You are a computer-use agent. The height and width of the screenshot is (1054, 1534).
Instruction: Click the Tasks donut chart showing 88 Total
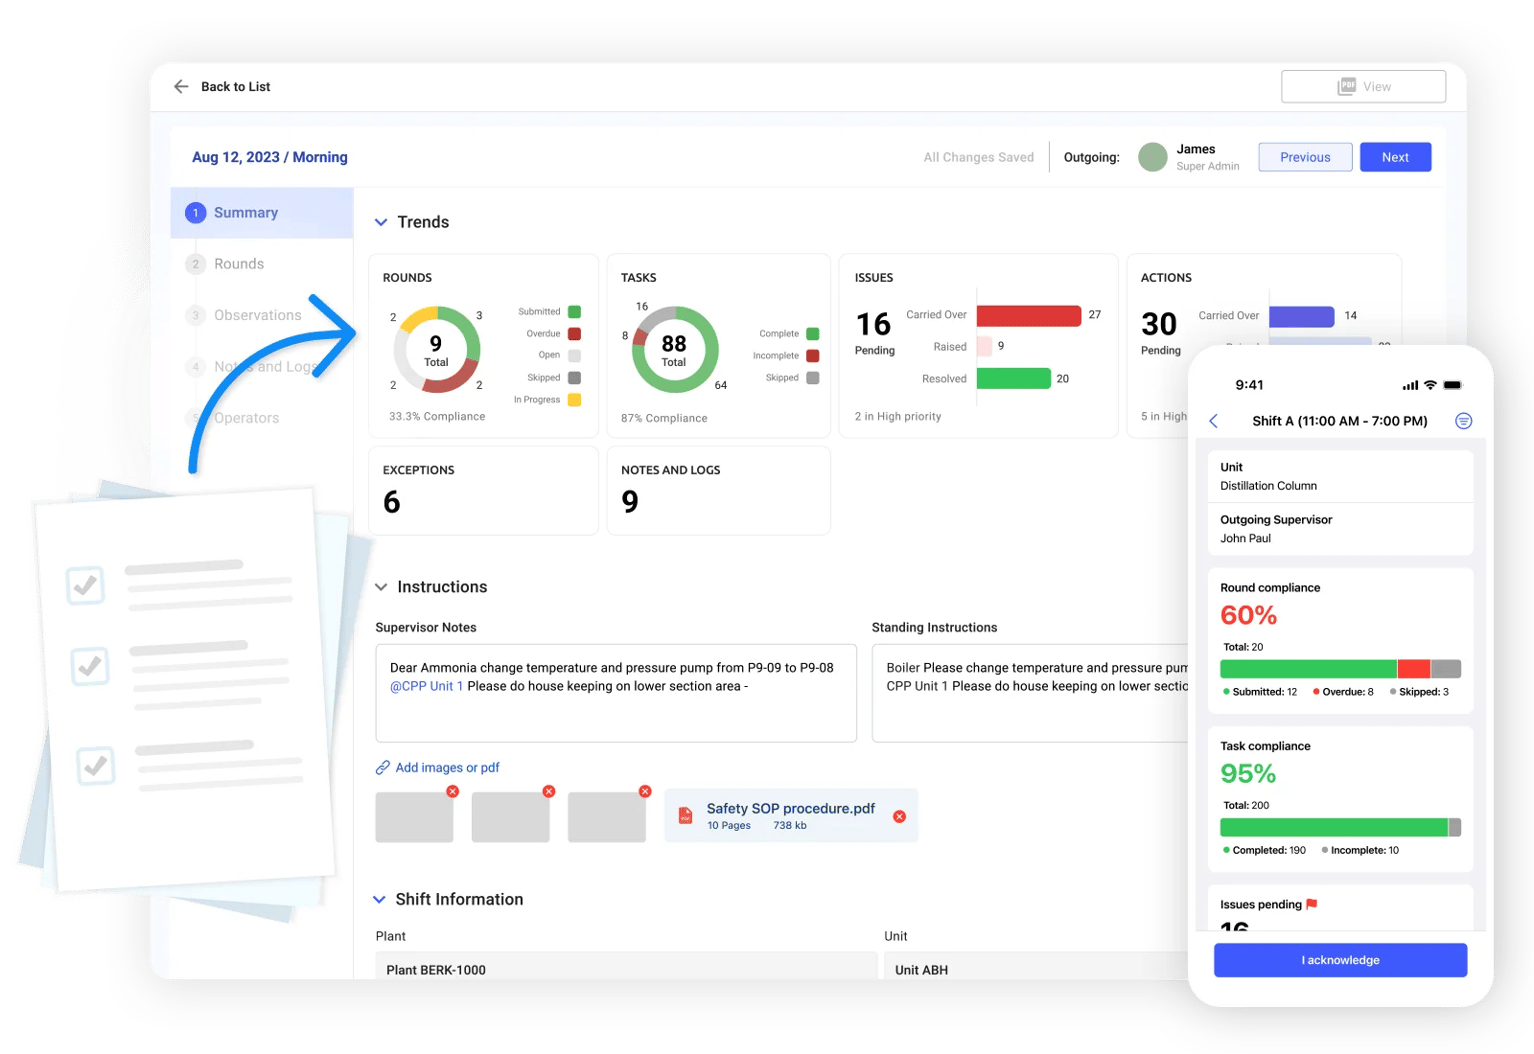[x=675, y=350]
